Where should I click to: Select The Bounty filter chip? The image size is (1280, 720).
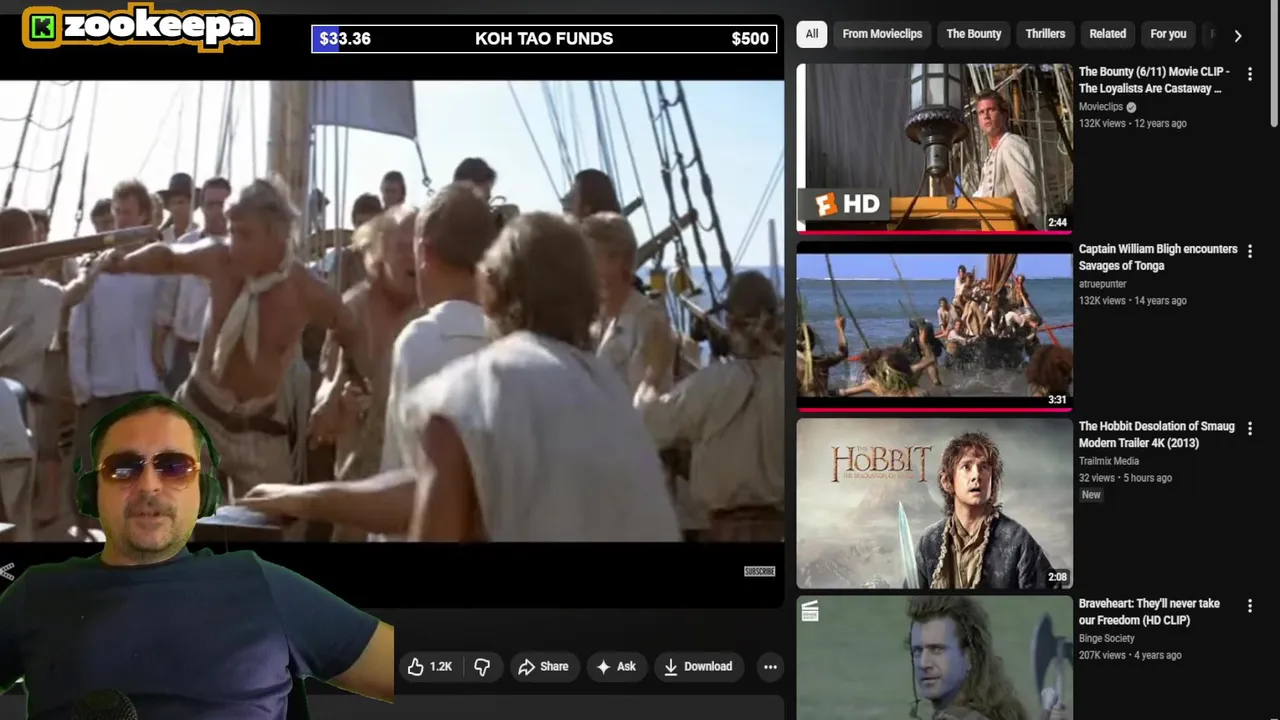(974, 34)
